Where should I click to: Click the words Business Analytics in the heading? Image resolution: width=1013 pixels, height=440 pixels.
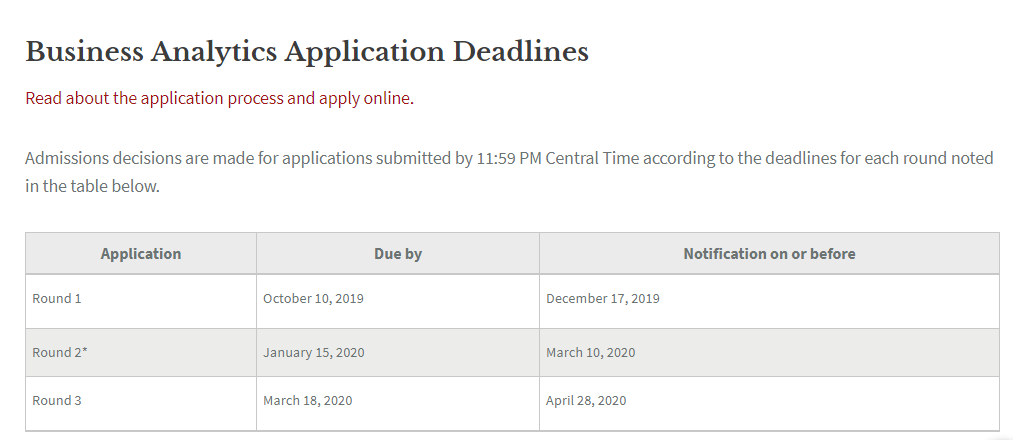coord(150,52)
